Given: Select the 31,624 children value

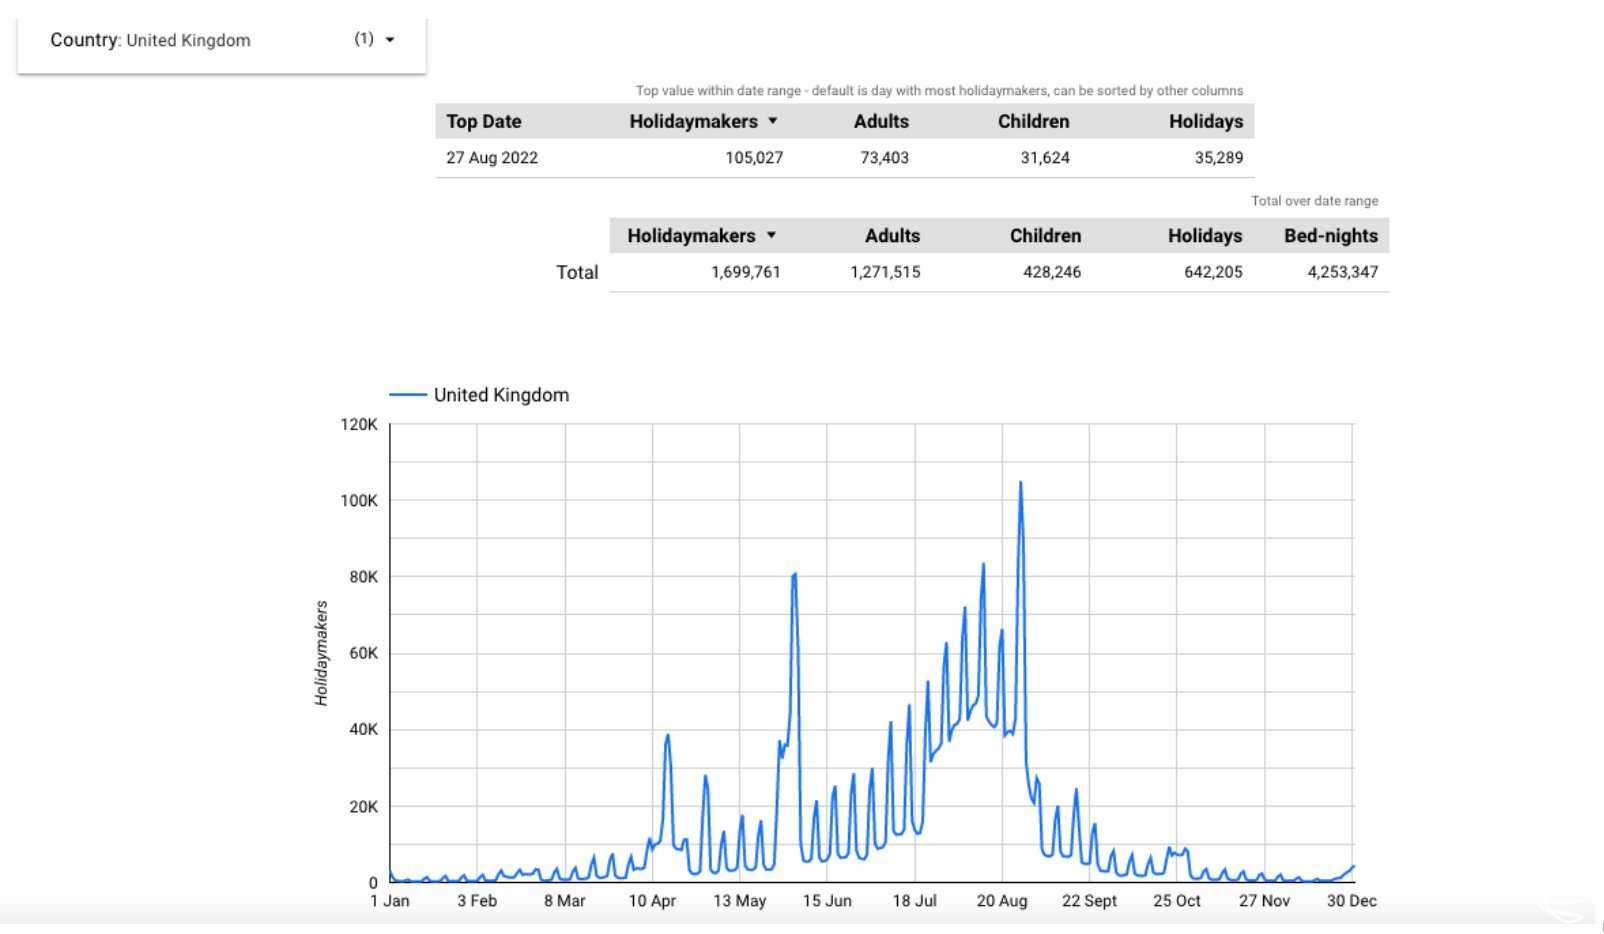Looking at the screenshot, I should (1045, 158).
